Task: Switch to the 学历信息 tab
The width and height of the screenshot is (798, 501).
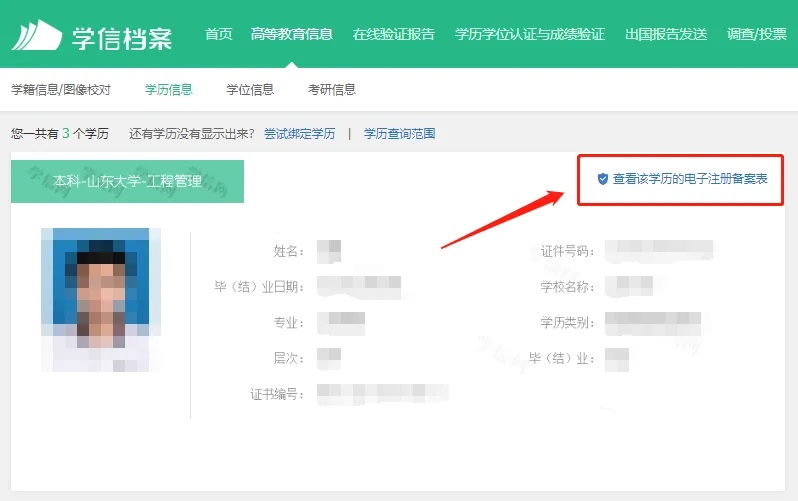Action: 169,90
